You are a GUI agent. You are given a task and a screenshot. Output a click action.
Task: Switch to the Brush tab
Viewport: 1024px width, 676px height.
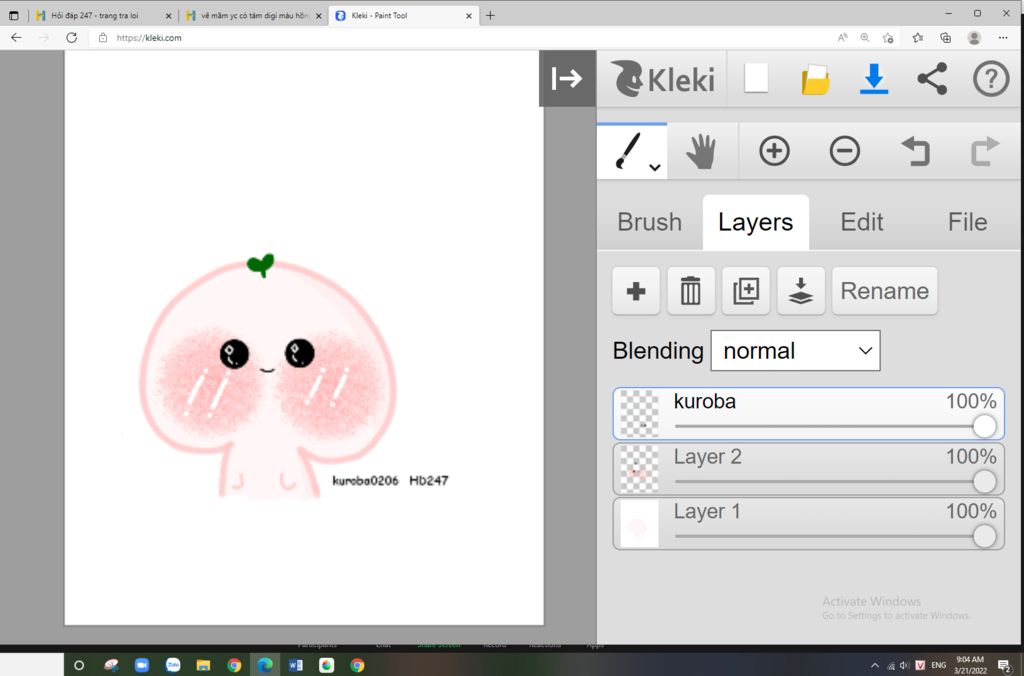649,222
